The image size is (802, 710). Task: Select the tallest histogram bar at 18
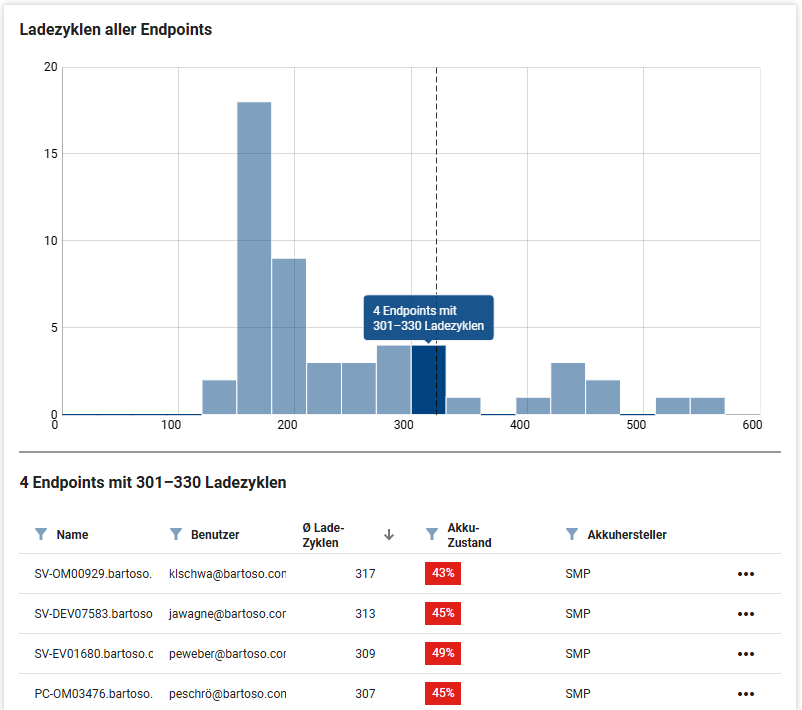click(254, 258)
